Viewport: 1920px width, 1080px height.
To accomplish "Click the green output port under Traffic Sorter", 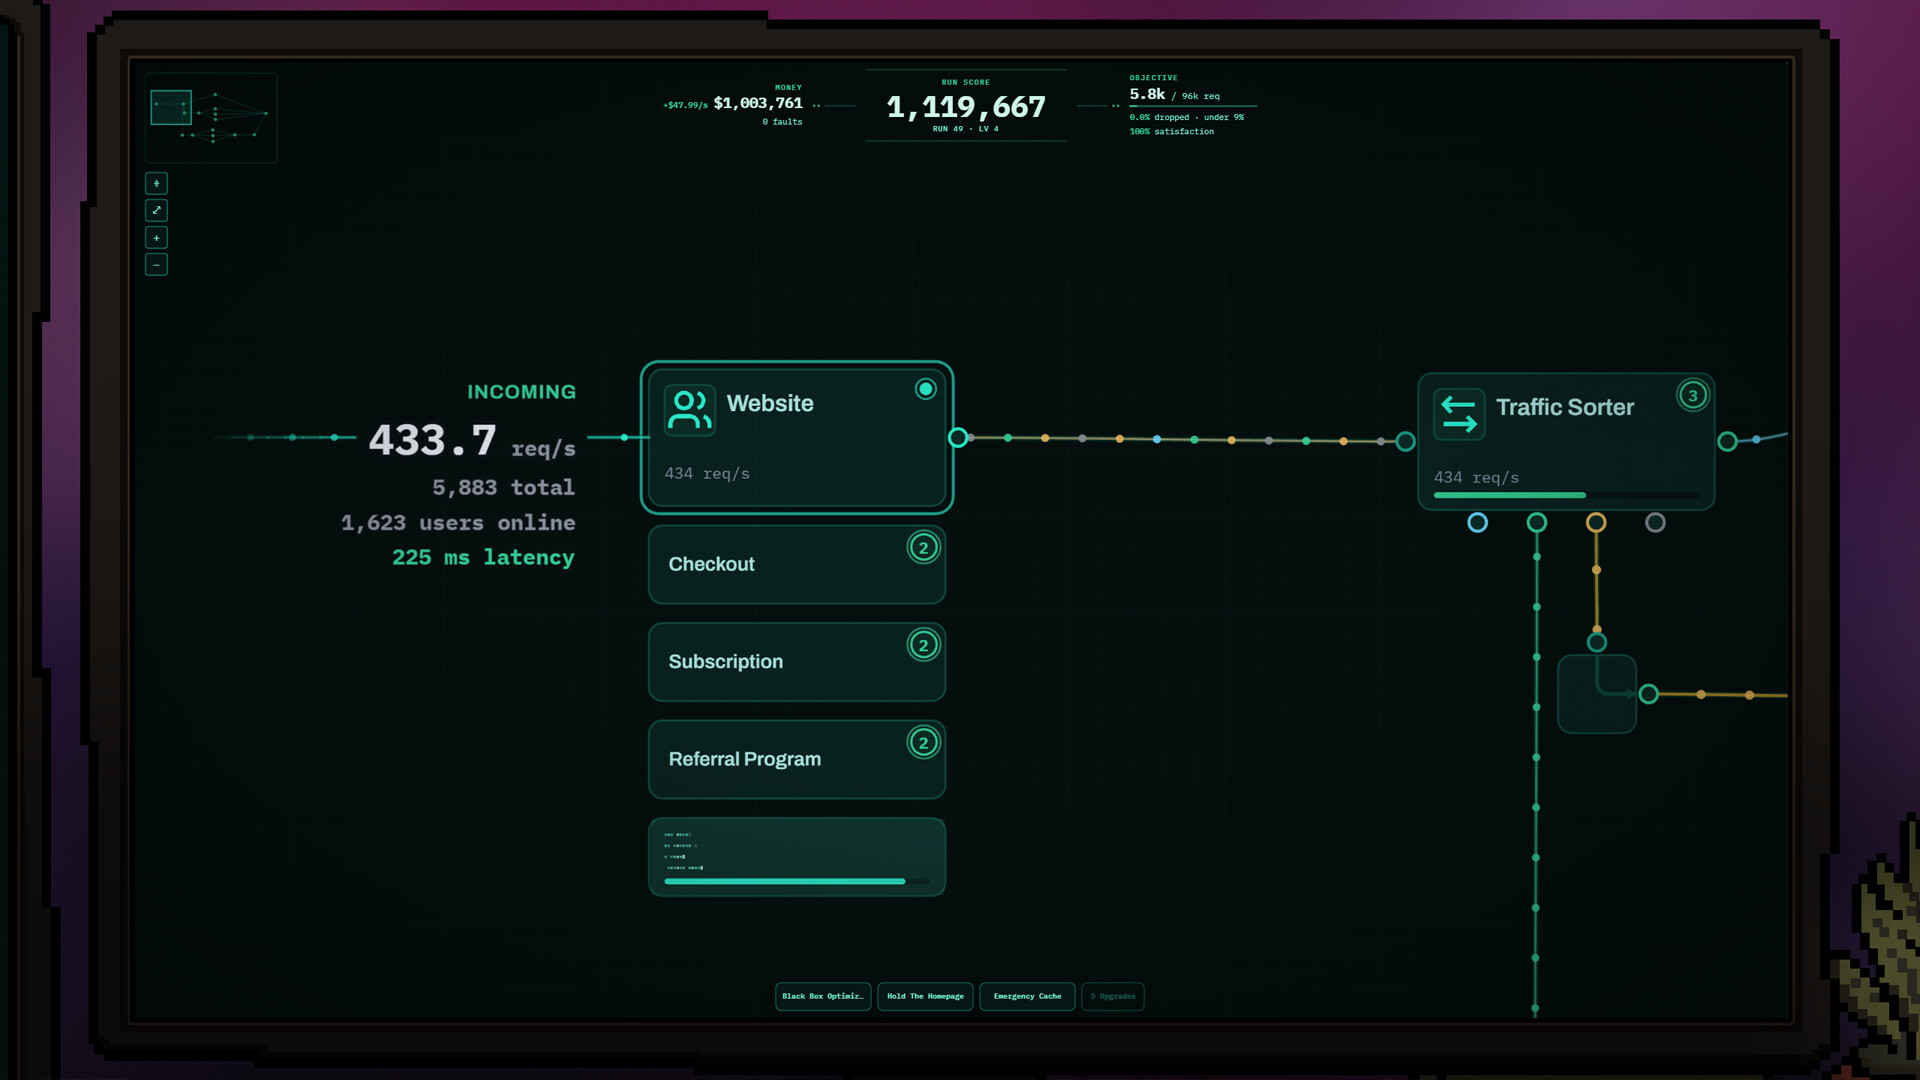I will (1537, 522).
